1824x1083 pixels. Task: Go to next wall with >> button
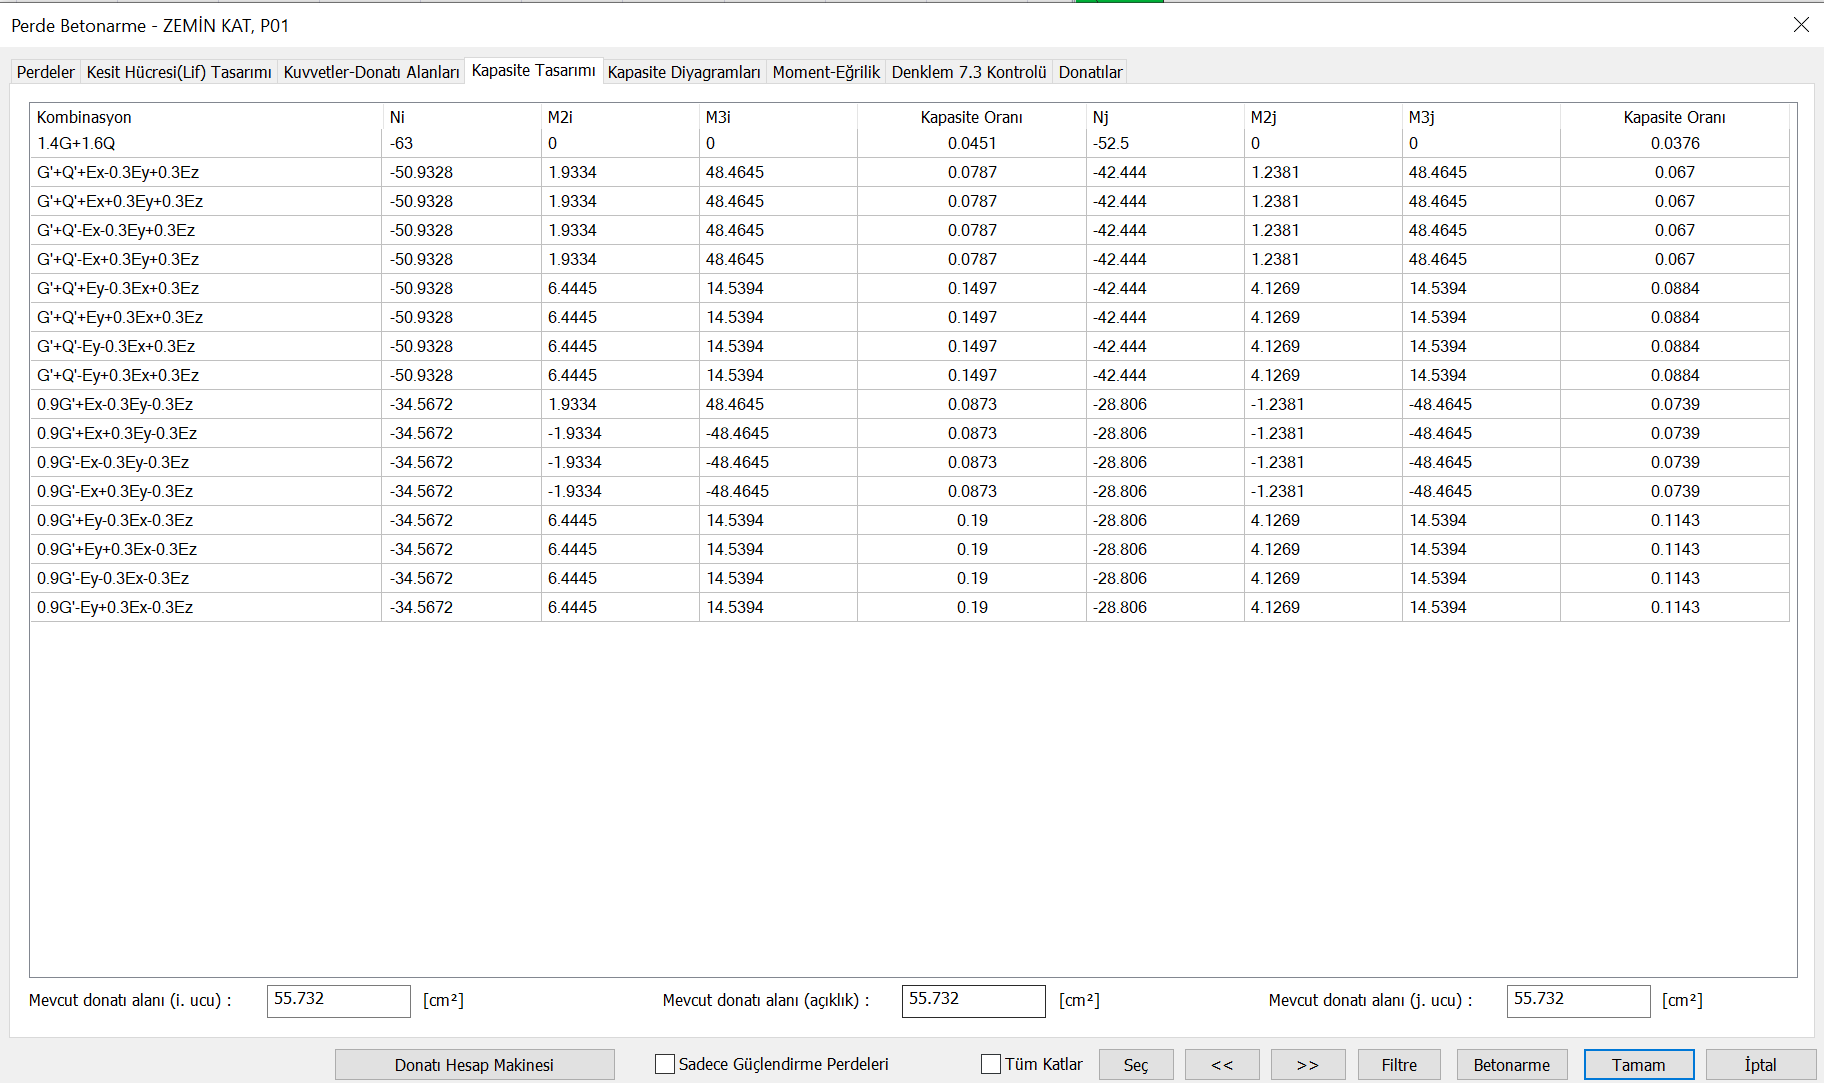(x=1307, y=1065)
